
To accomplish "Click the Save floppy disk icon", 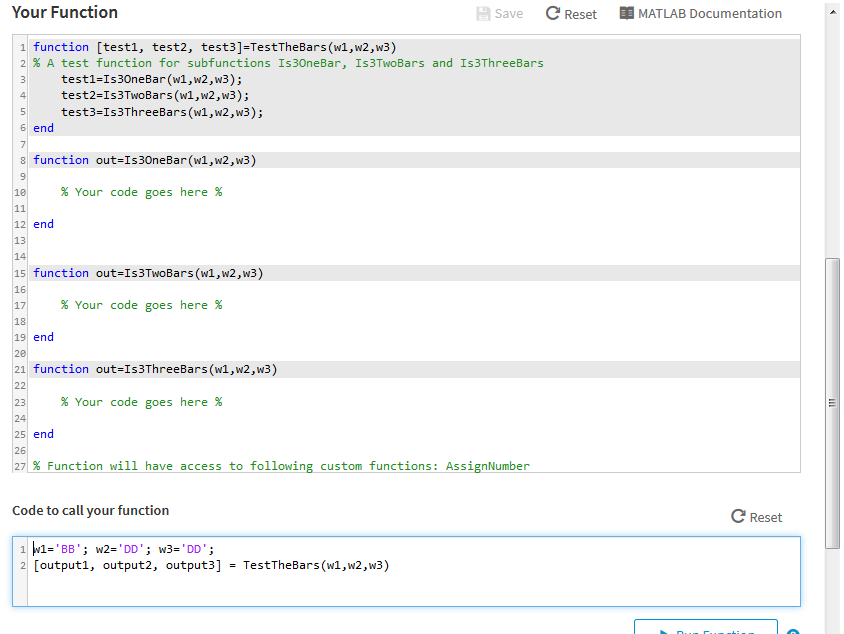I will pos(484,14).
